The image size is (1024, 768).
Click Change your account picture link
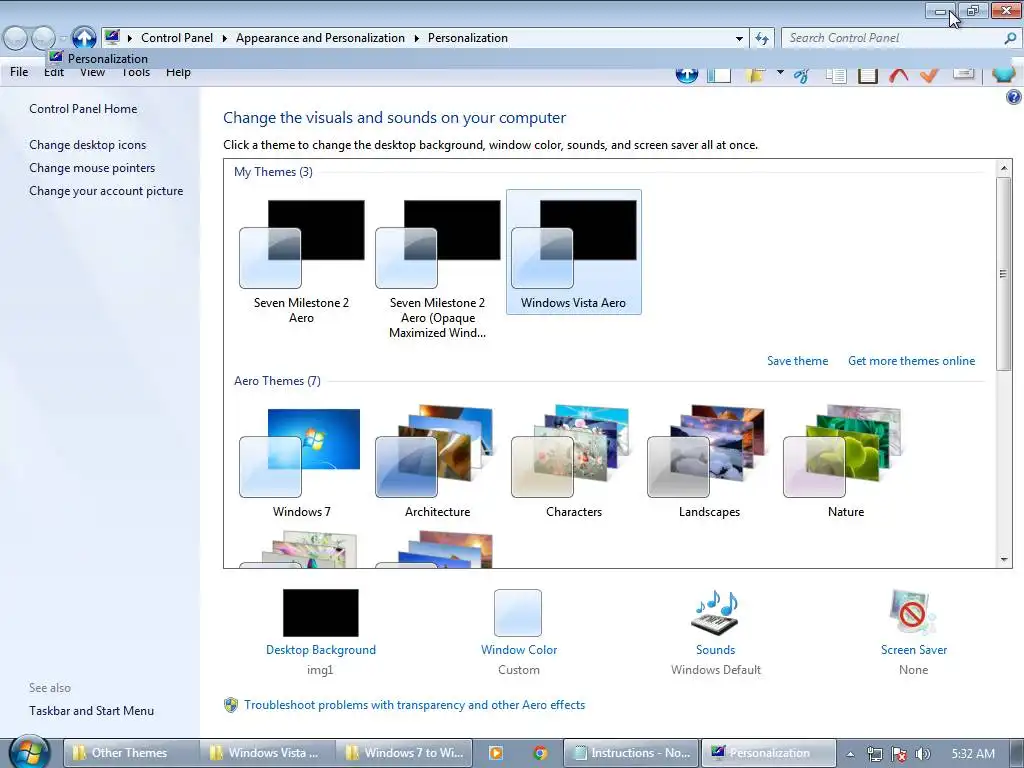[x=106, y=191]
